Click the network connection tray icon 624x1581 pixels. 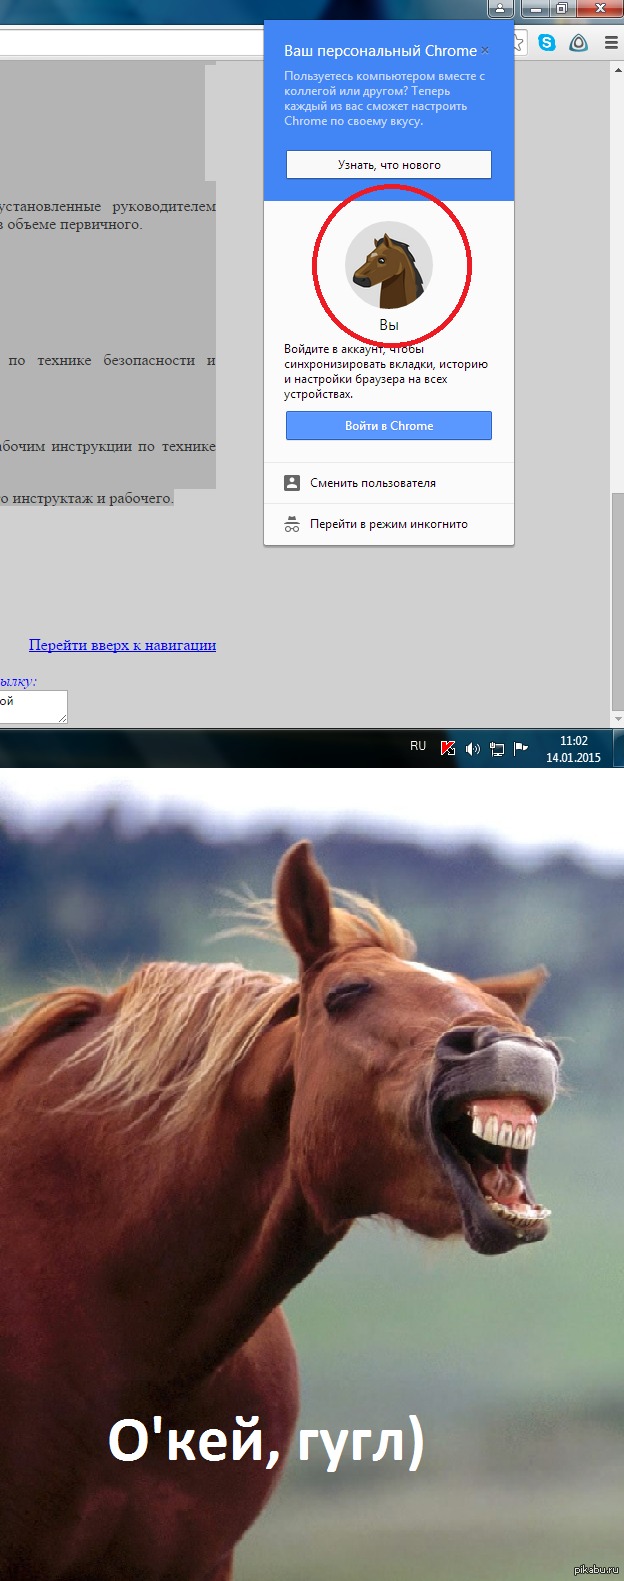click(x=496, y=748)
